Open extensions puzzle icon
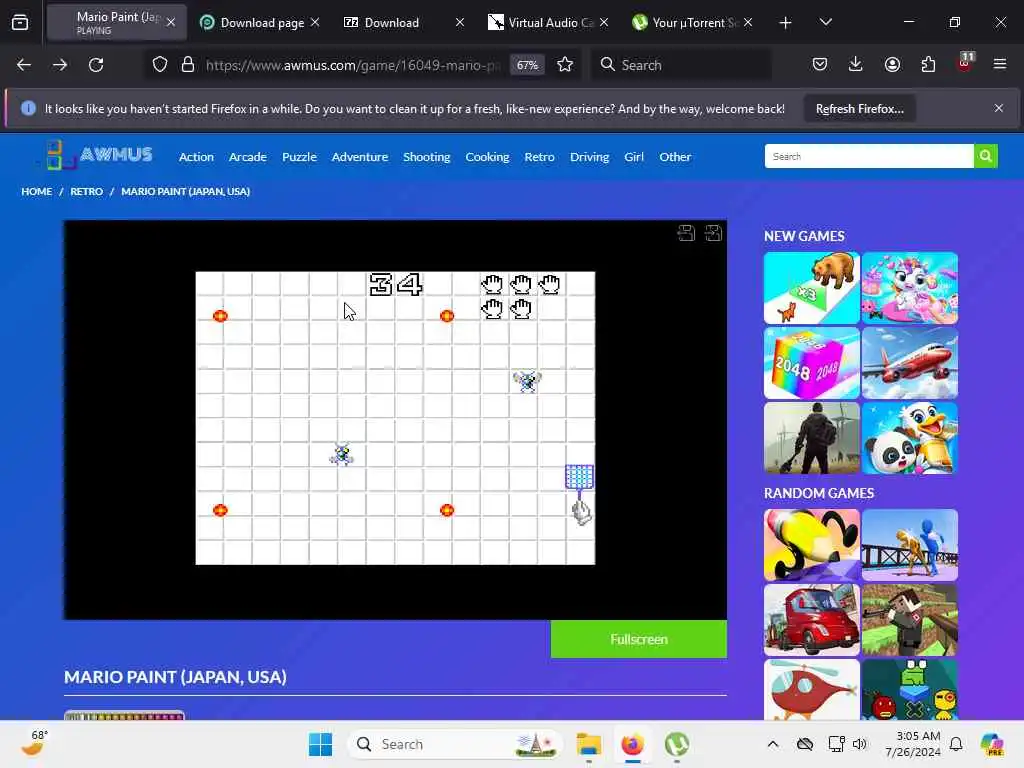The height and width of the screenshot is (768, 1024). click(928, 64)
